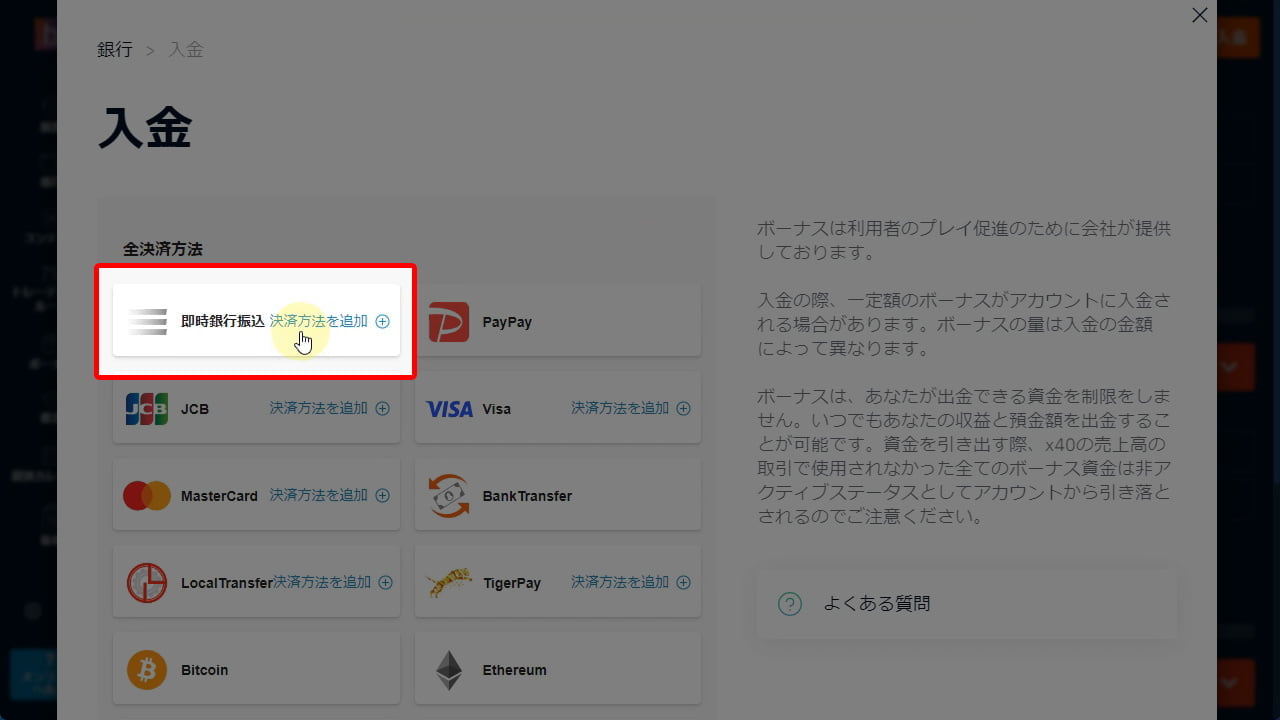Click plus icon next to 即時銀行振込
The height and width of the screenshot is (720, 1280).
tap(382, 322)
